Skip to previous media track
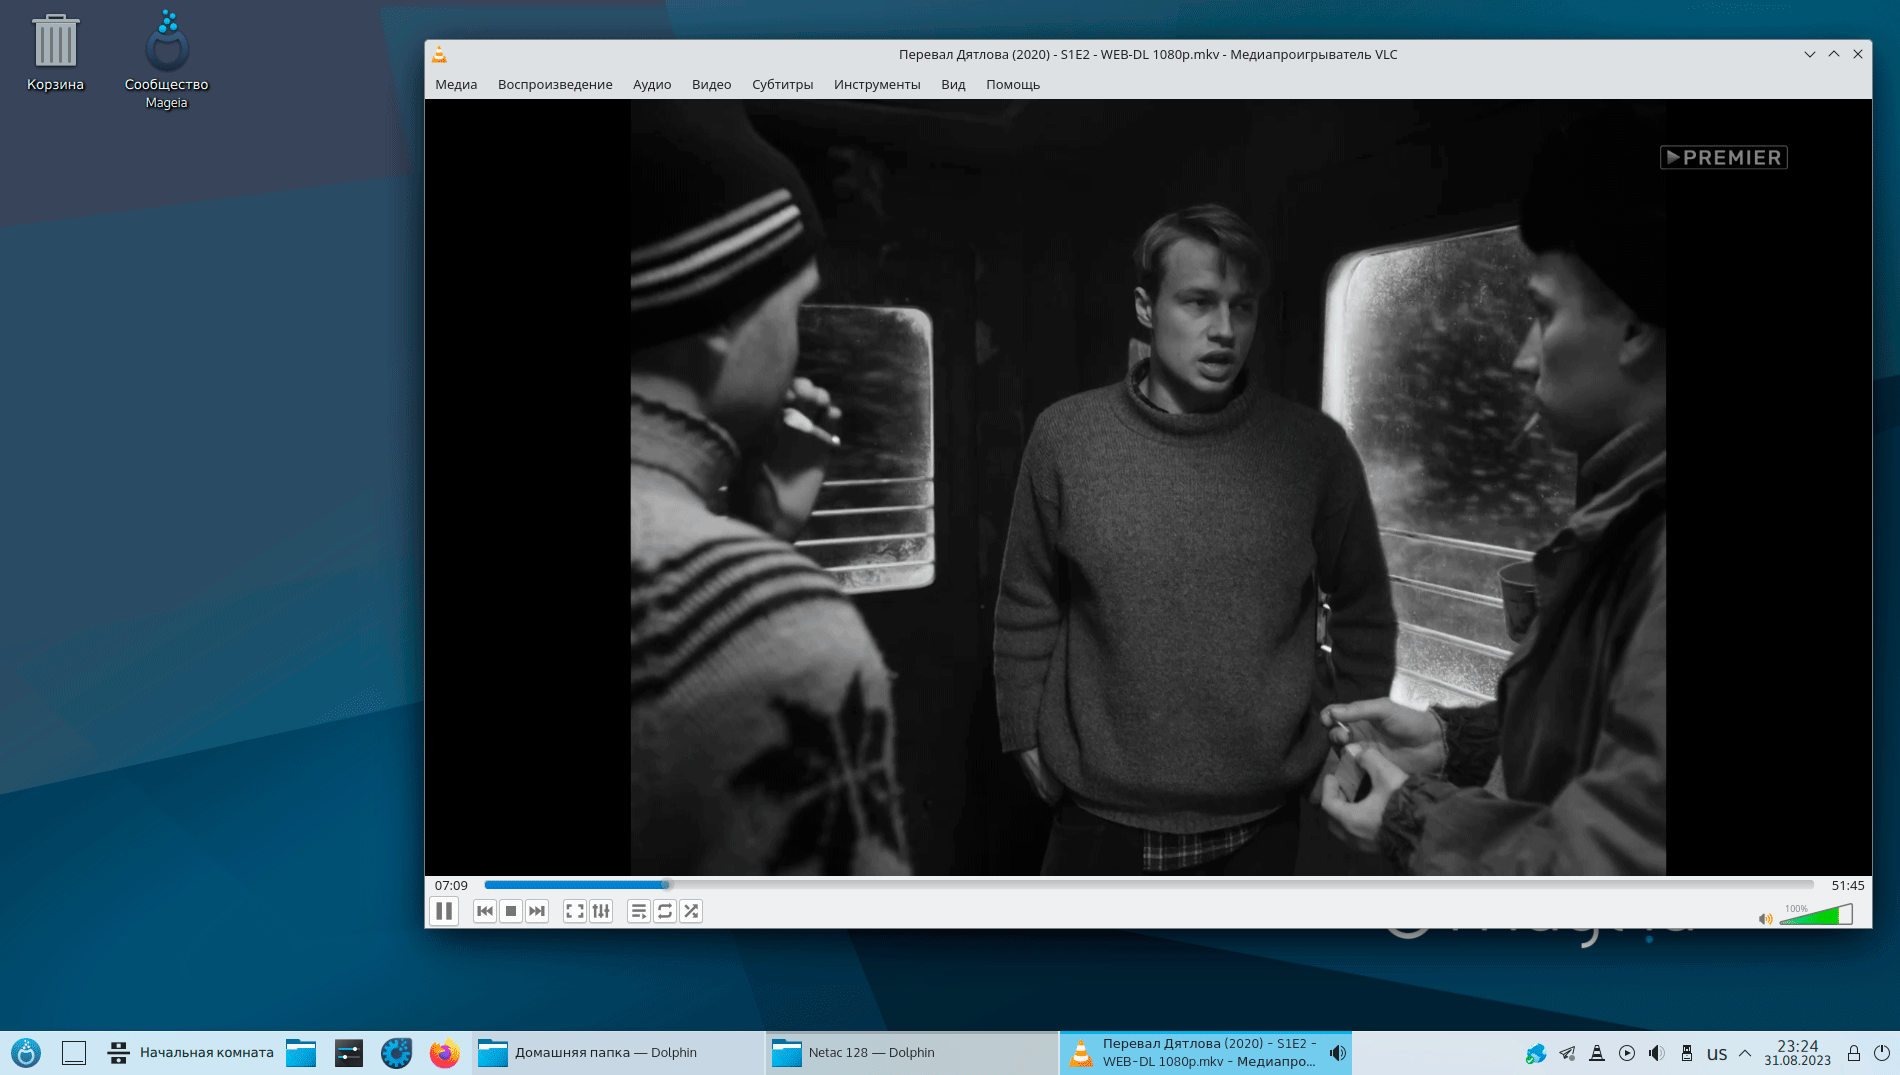This screenshot has height=1075, width=1900. click(x=485, y=911)
